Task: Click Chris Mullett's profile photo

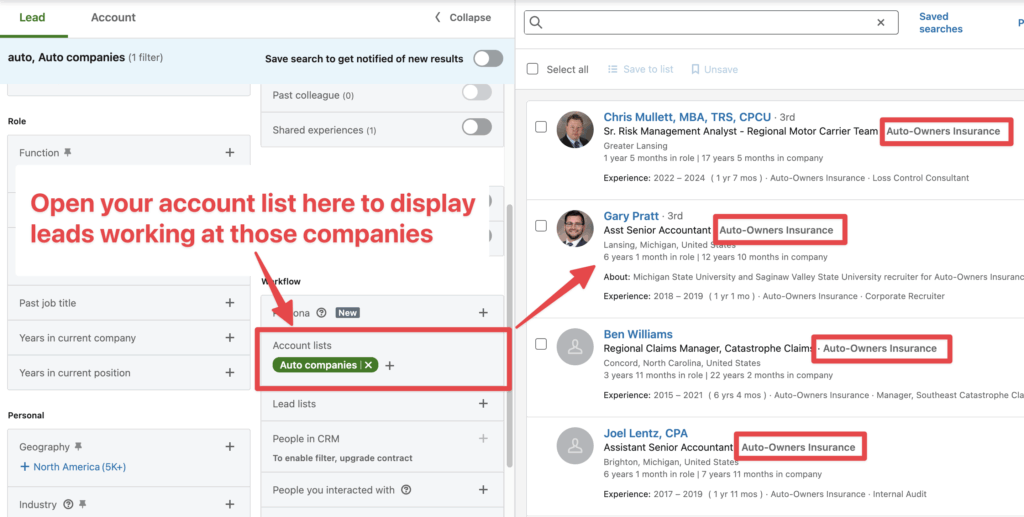Action: [x=575, y=129]
